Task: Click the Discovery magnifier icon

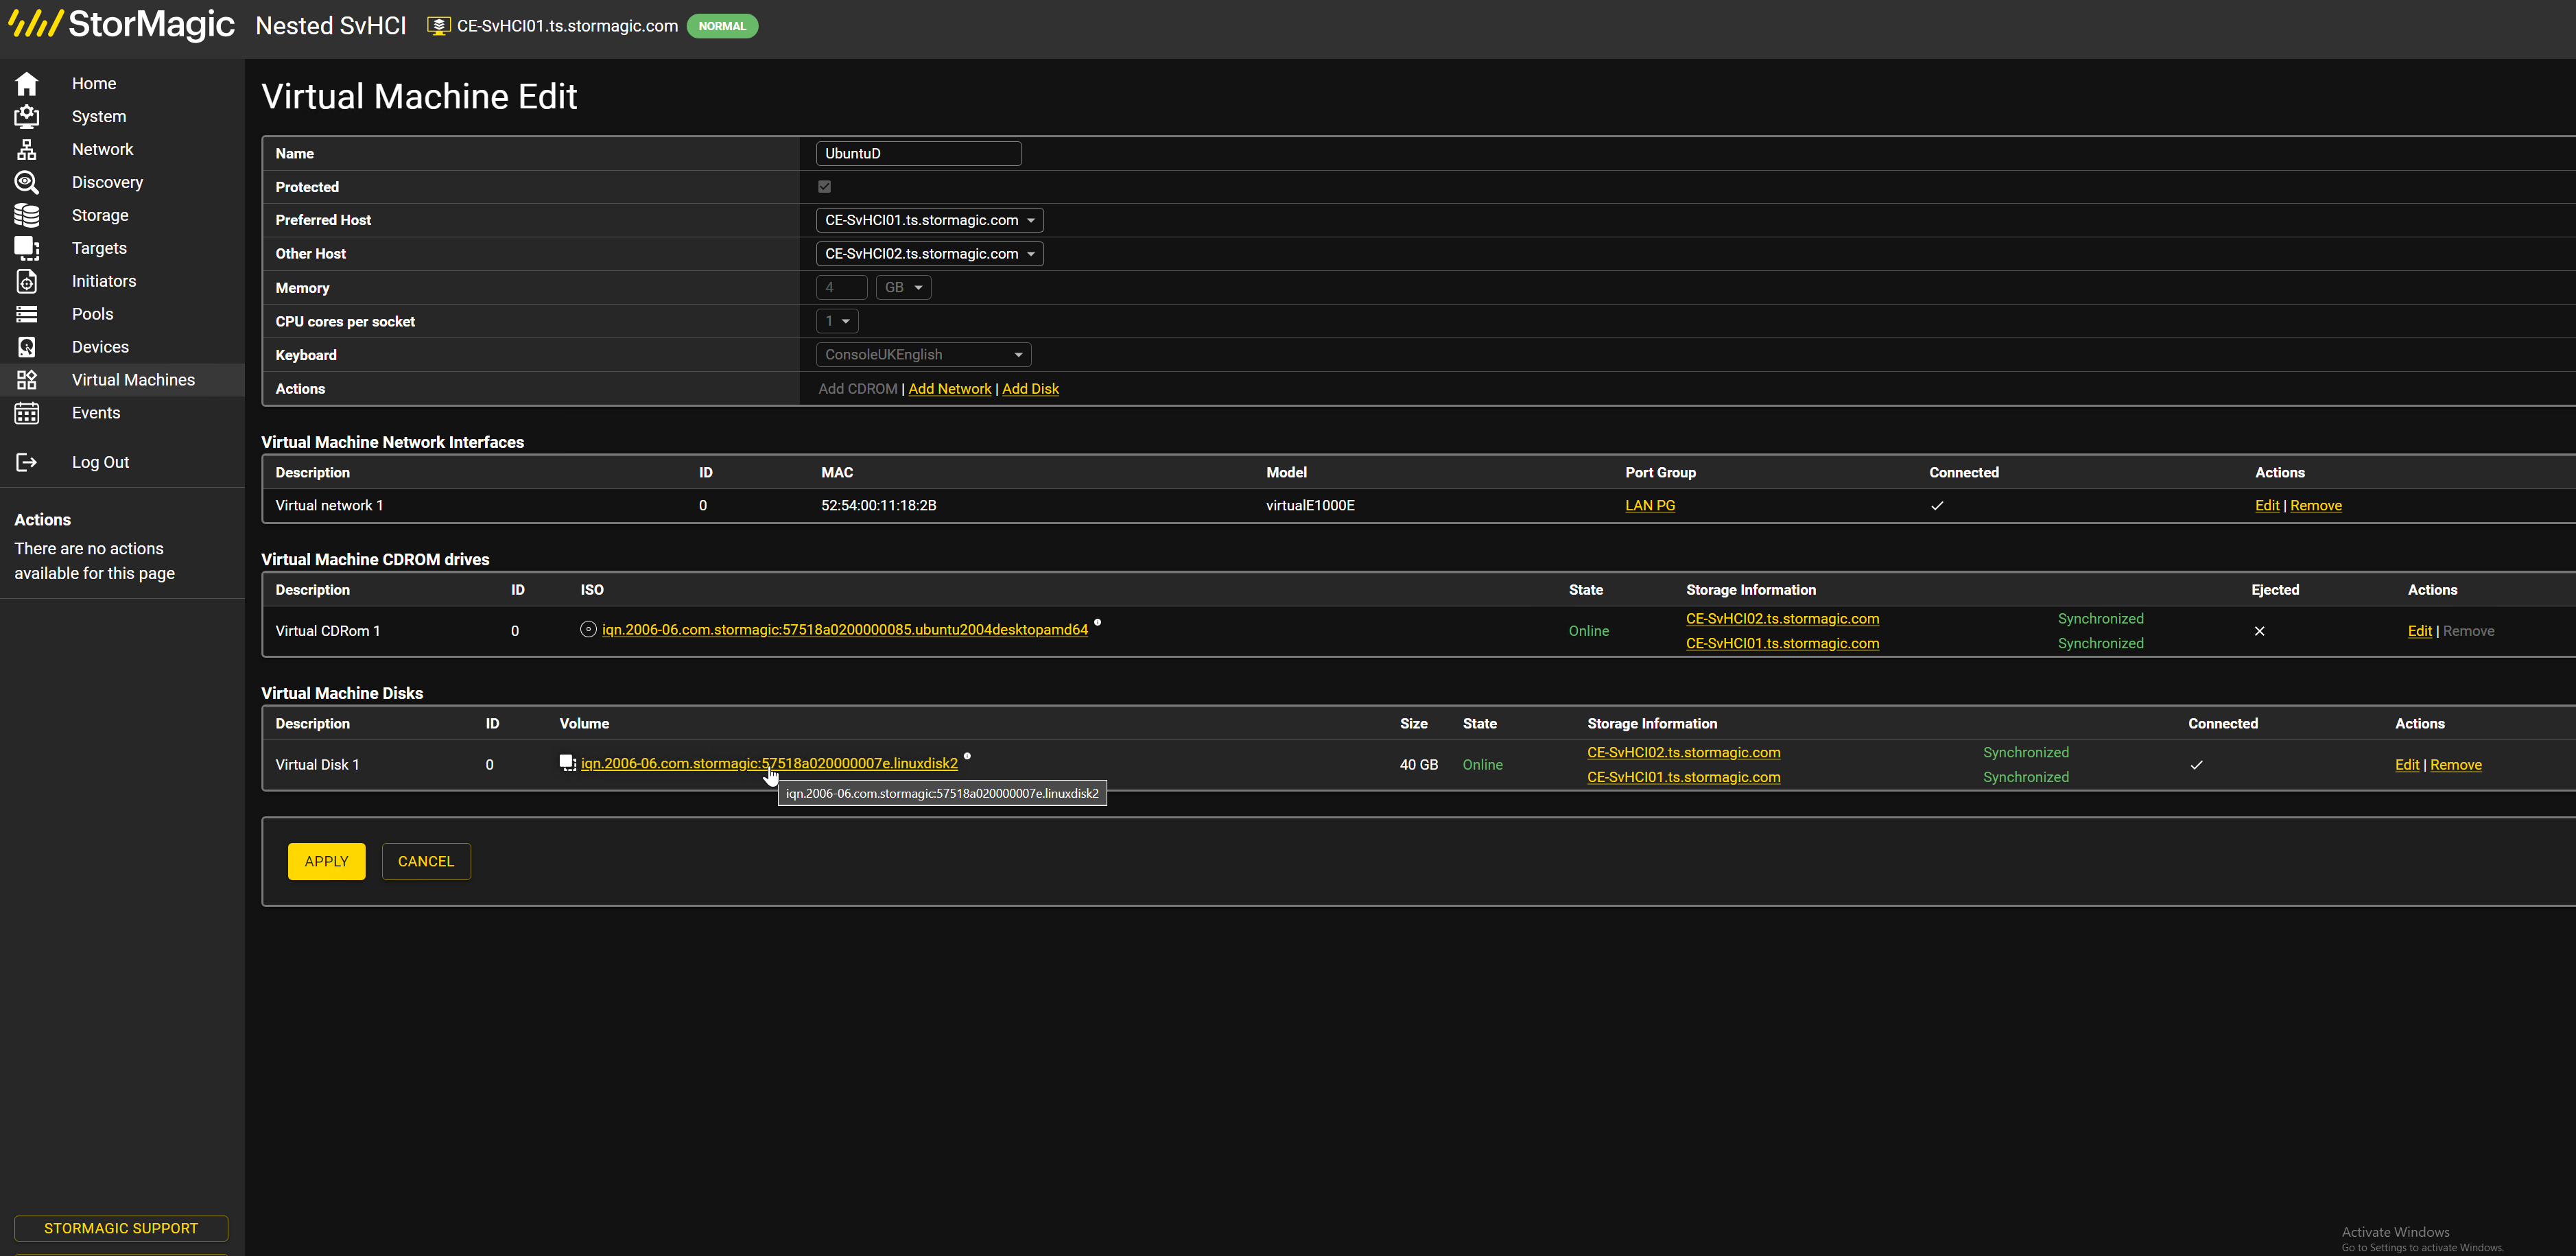Action: tap(27, 183)
